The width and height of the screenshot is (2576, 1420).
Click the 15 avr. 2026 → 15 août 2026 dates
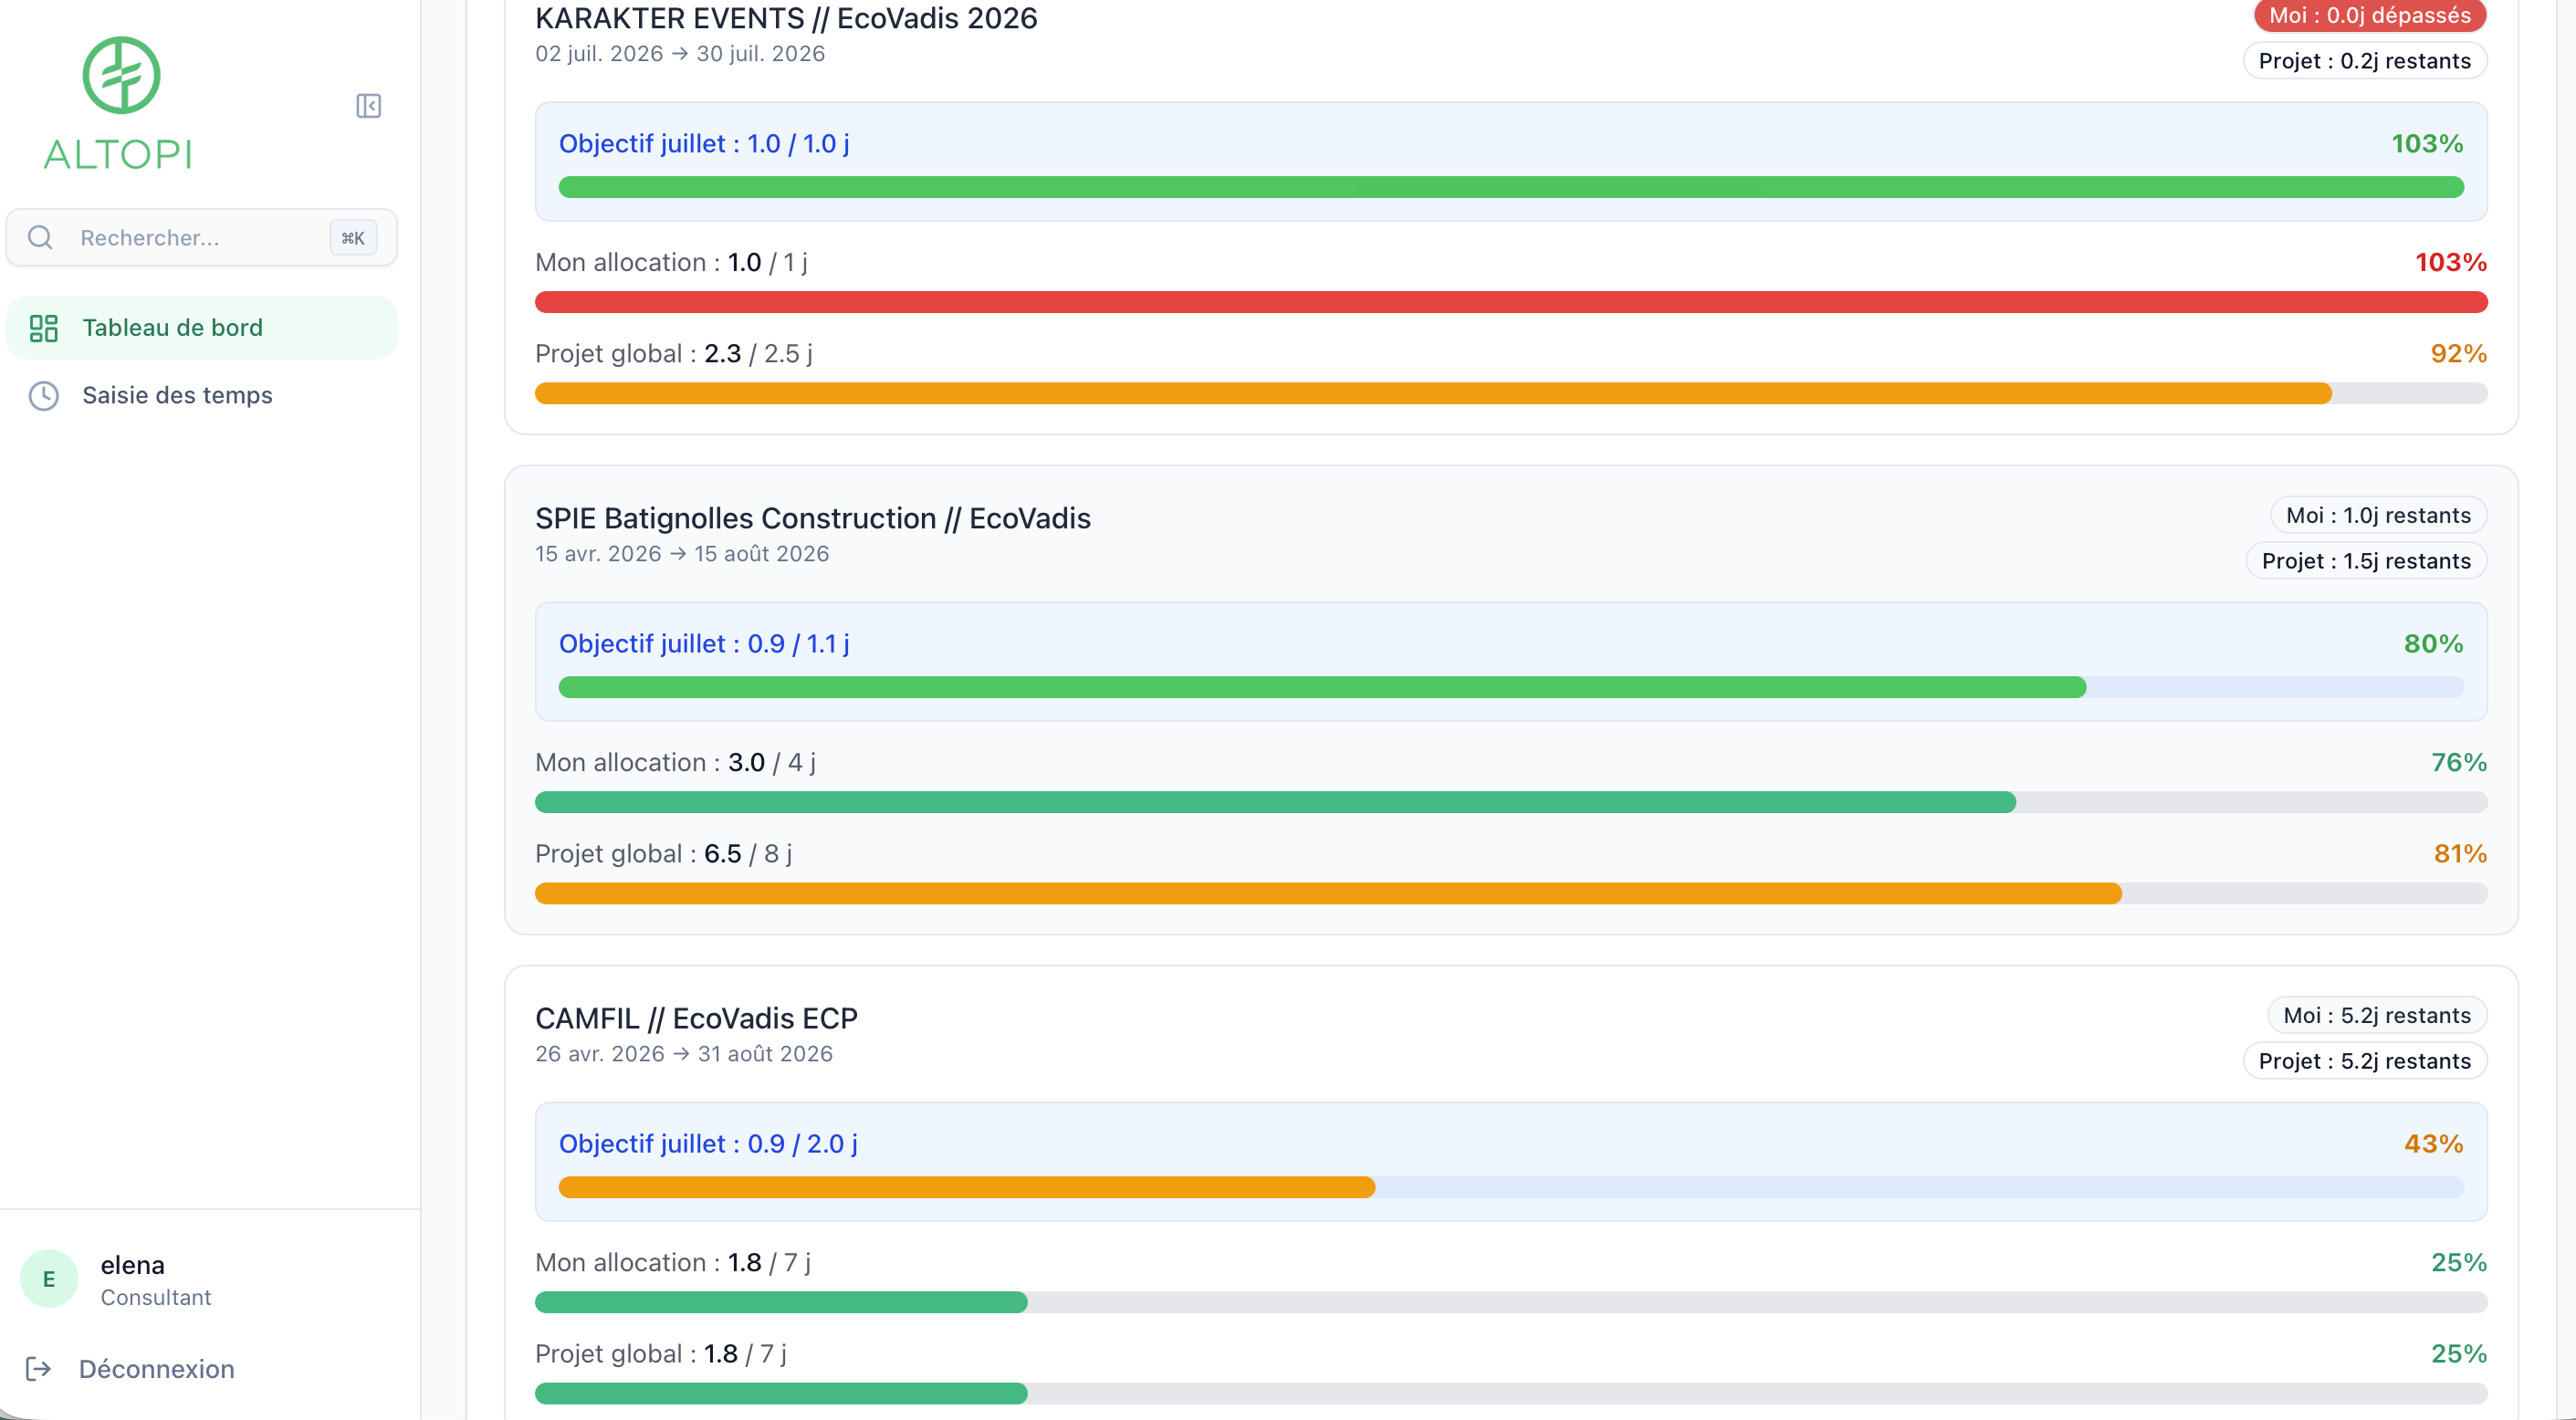pyautogui.click(x=682, y=554)
